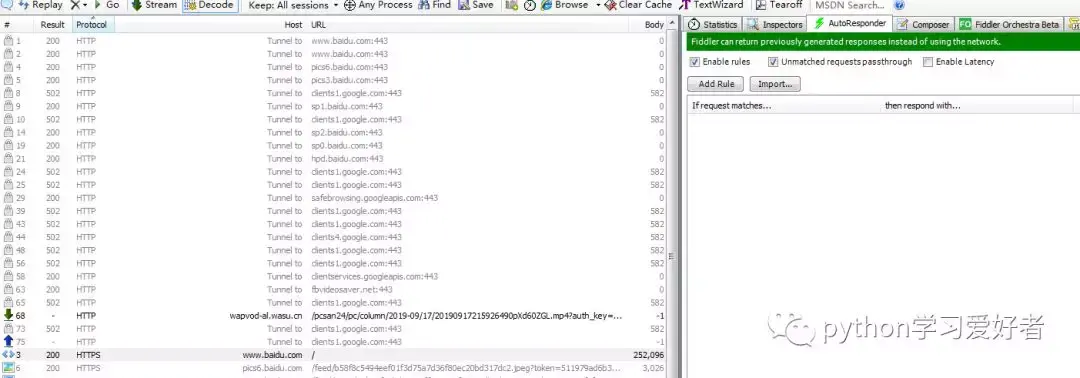This screenshot has width=1080, height=378.
Task: Click the Clear Cache button
Action: pos(638,5)
